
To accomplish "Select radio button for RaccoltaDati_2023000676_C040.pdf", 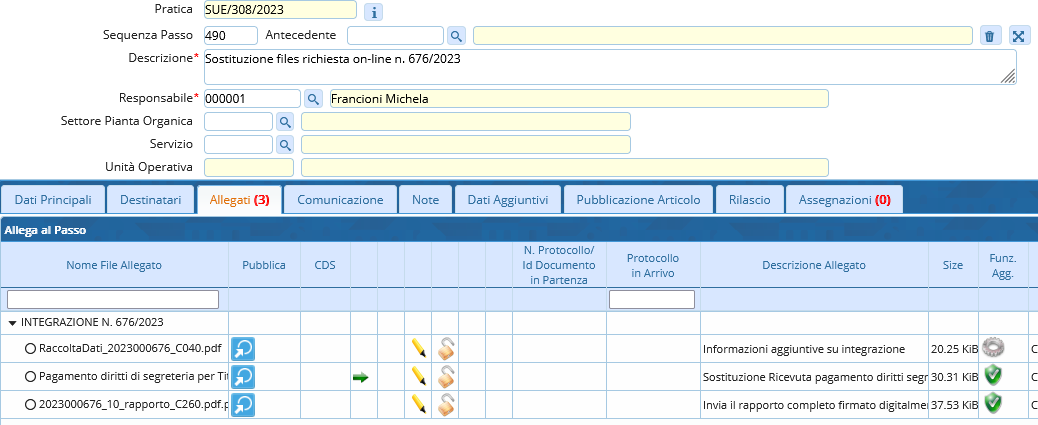I will (x=30, y=349).
